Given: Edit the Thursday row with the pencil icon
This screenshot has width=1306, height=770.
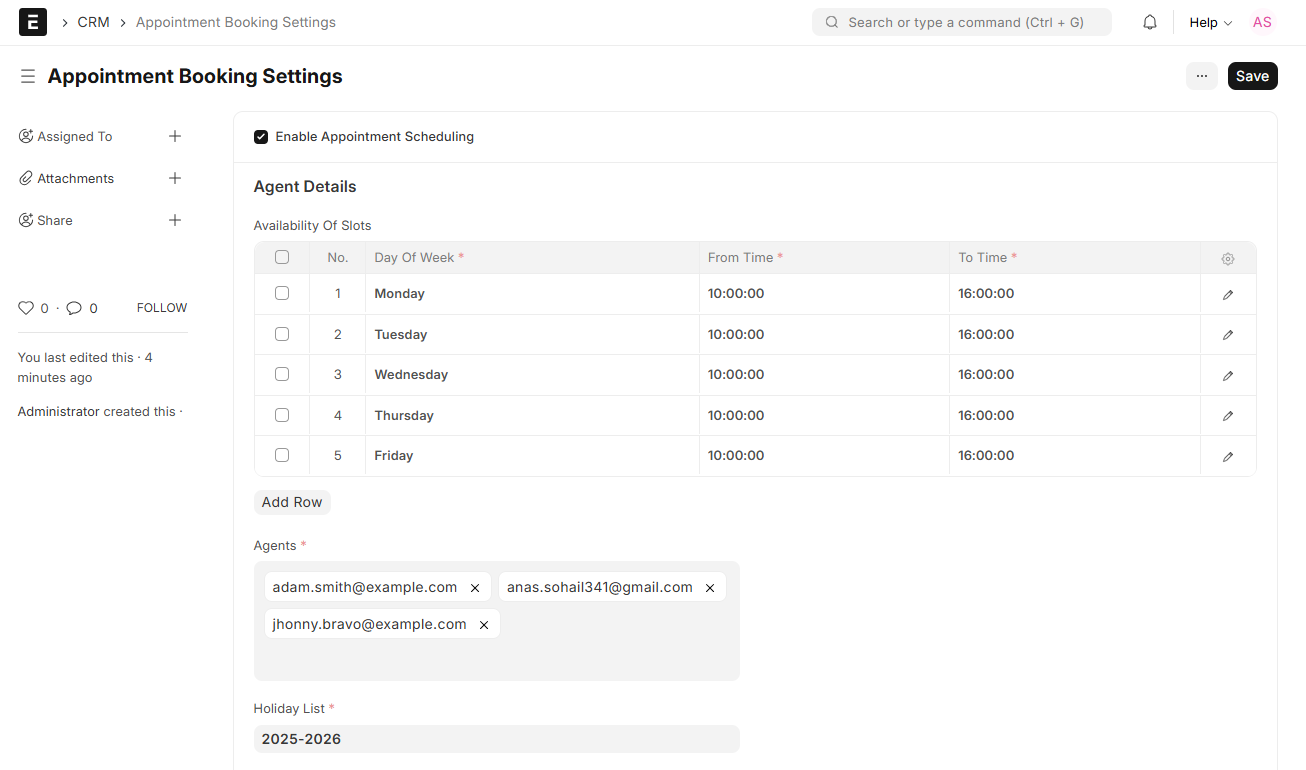Looking at the screenshot, I should 1228,416.
